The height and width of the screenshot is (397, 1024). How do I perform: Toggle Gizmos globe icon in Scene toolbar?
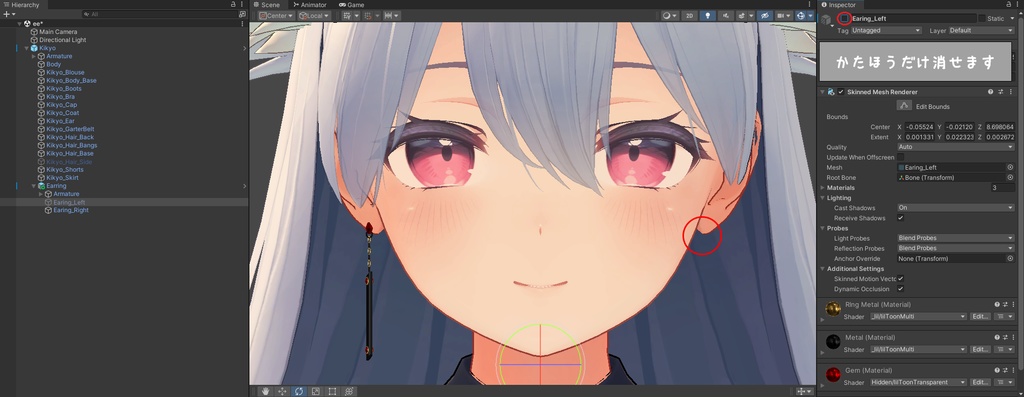click(x=801, y=16)
